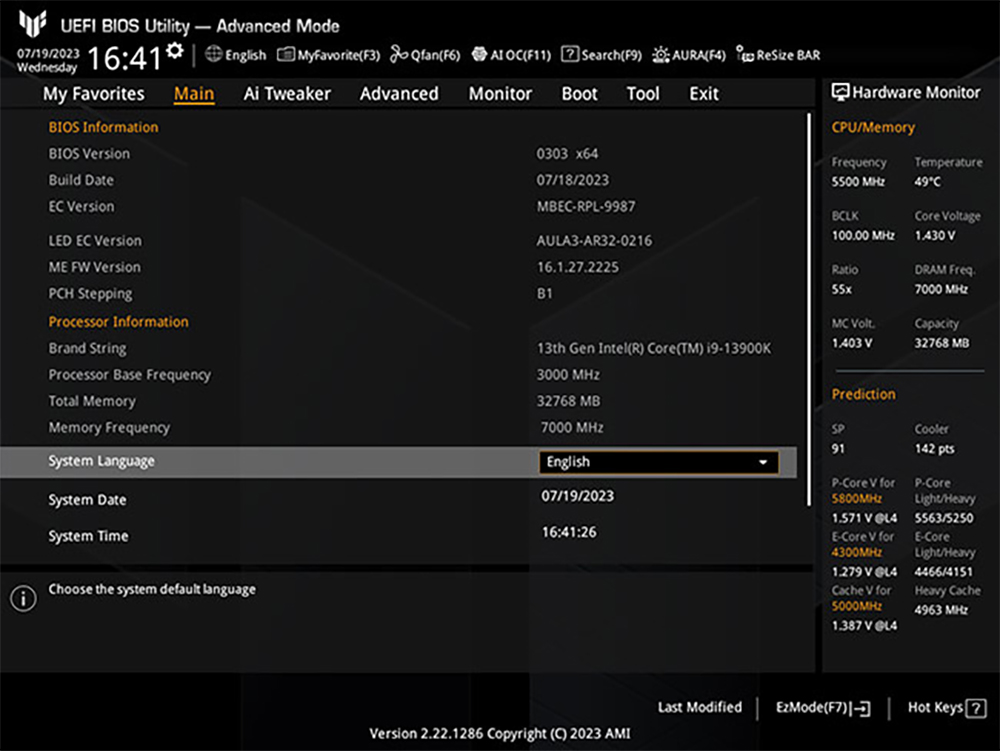The width and height of the screenshot is (1000, 751).
Task: Click the System Date value 07/19/2023
Action: [577, 496]
